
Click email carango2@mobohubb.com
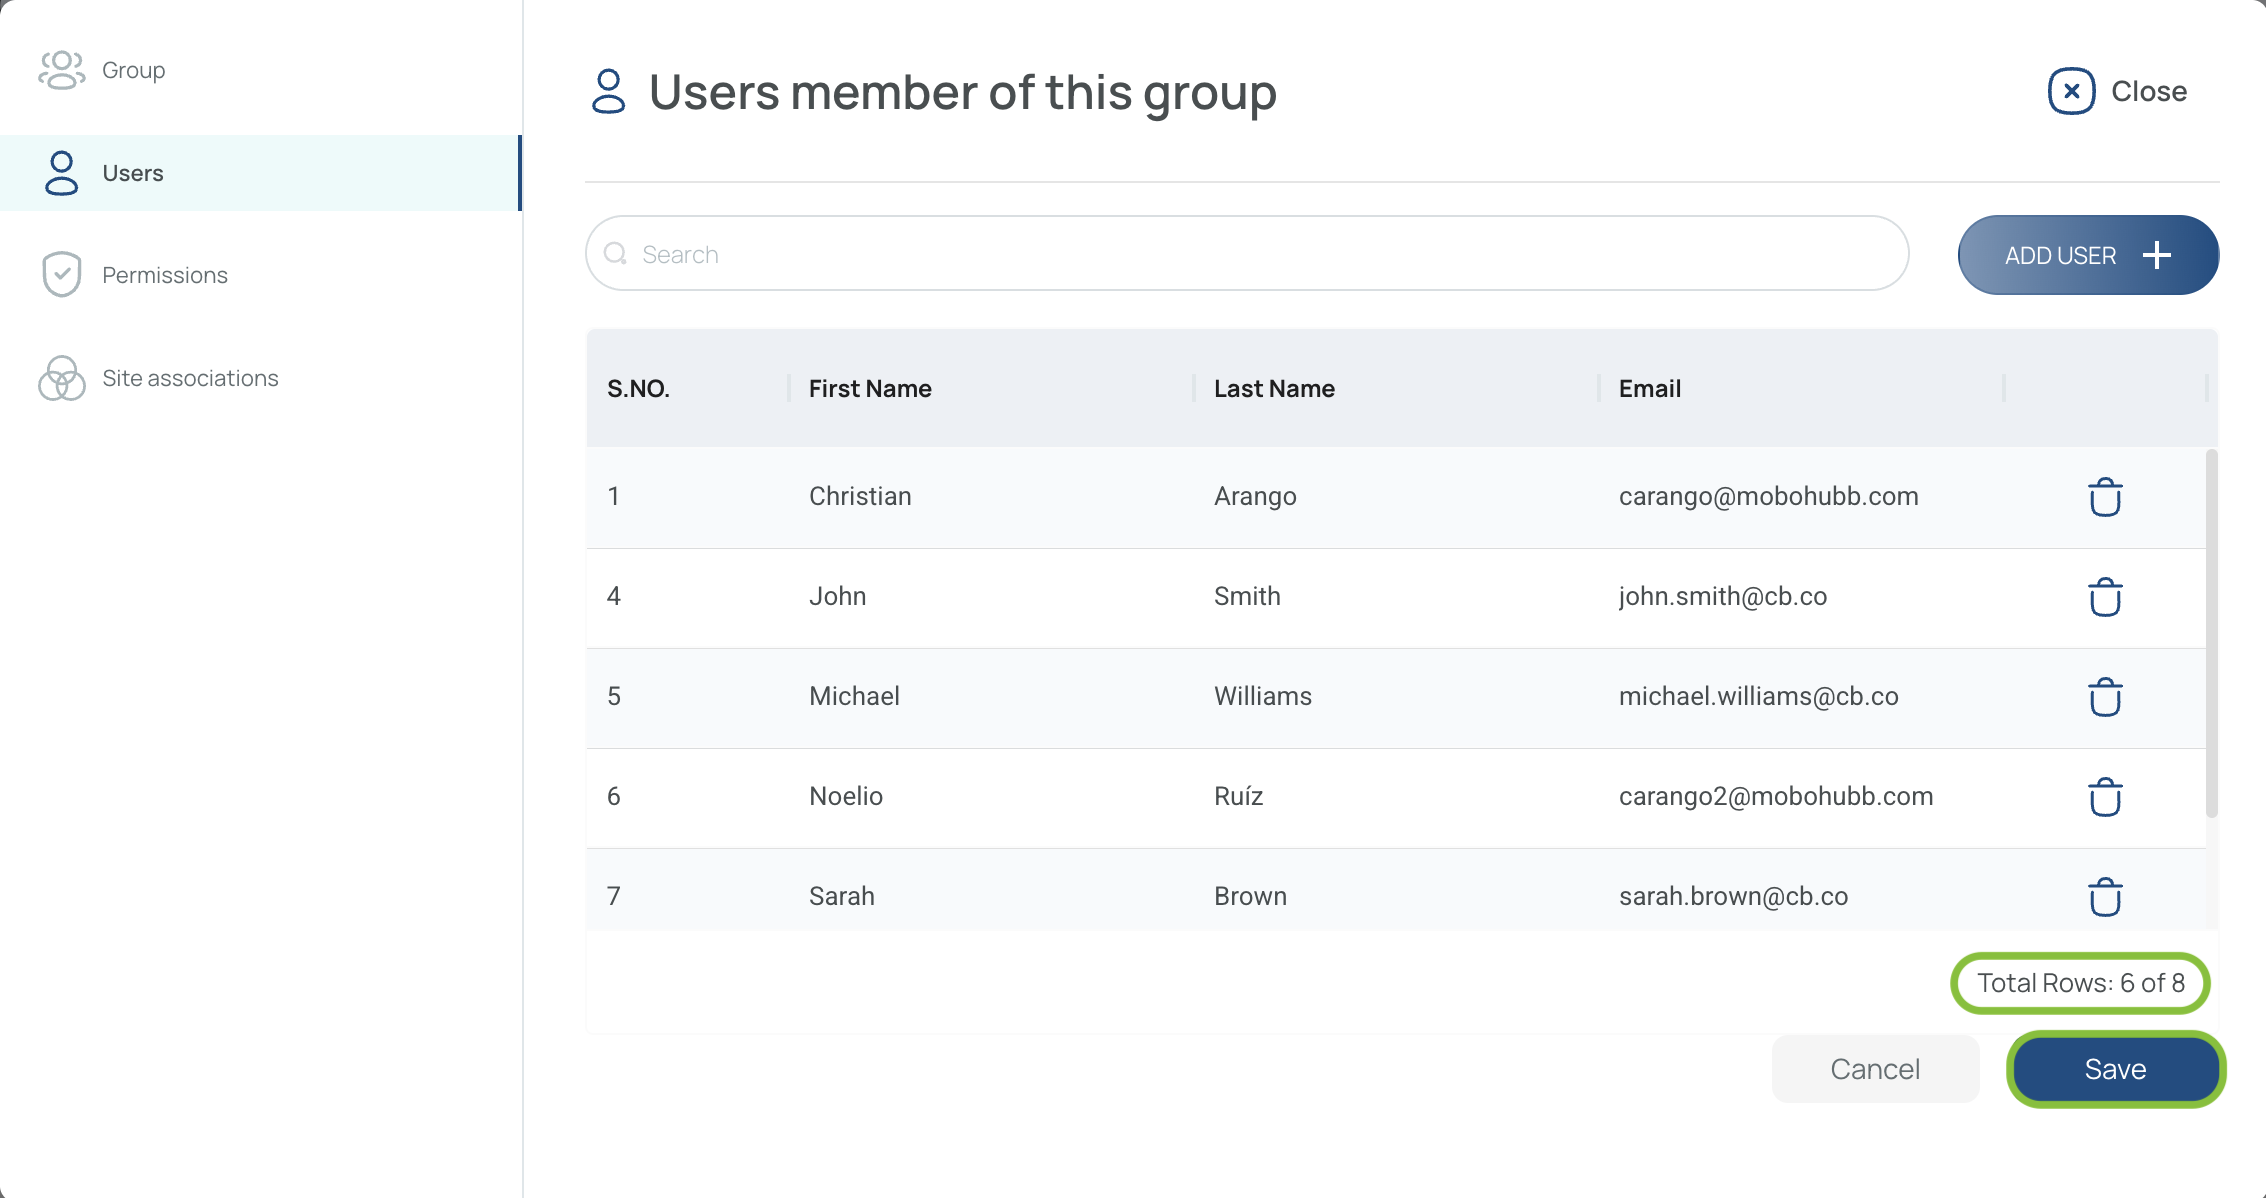coord(1776,796)
